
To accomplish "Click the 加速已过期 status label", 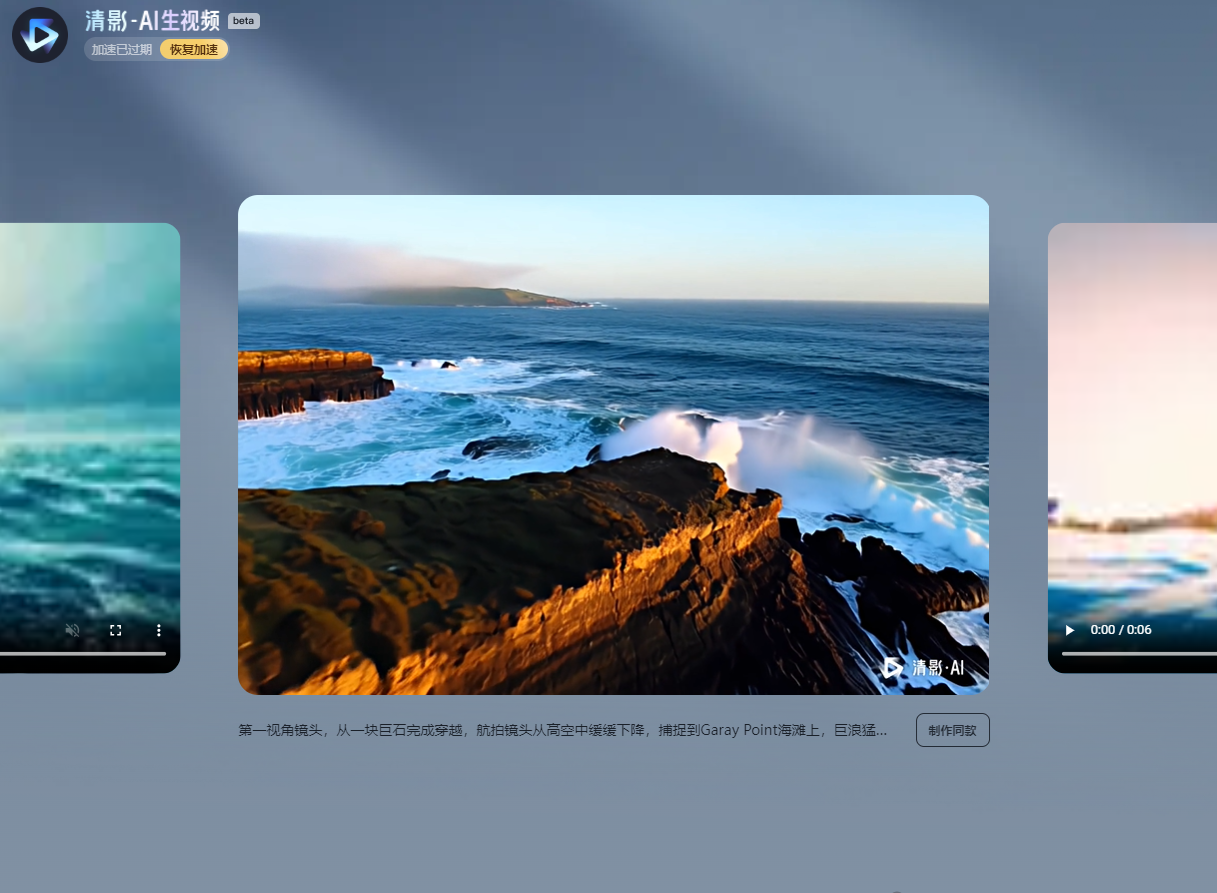I will (x=122, y=50).
